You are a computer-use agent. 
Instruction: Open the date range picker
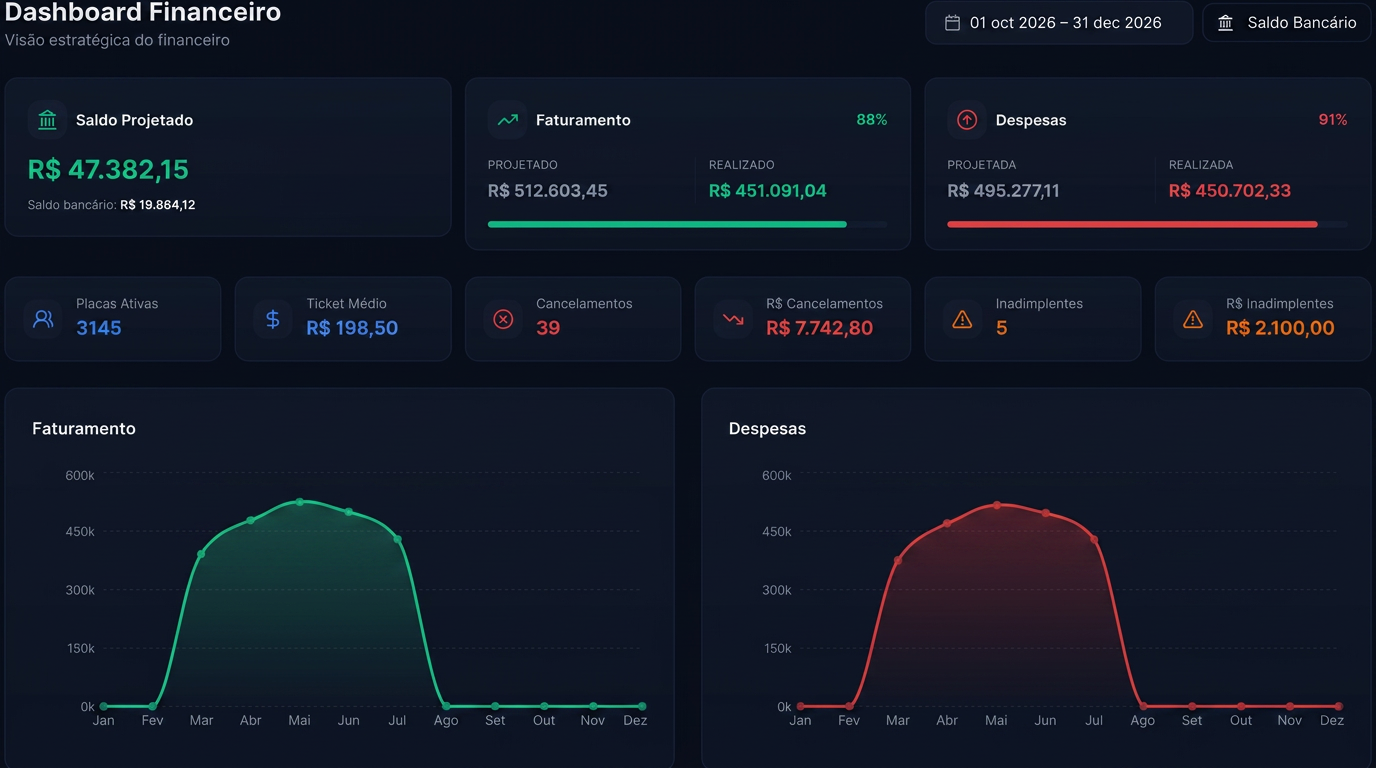1059,22
